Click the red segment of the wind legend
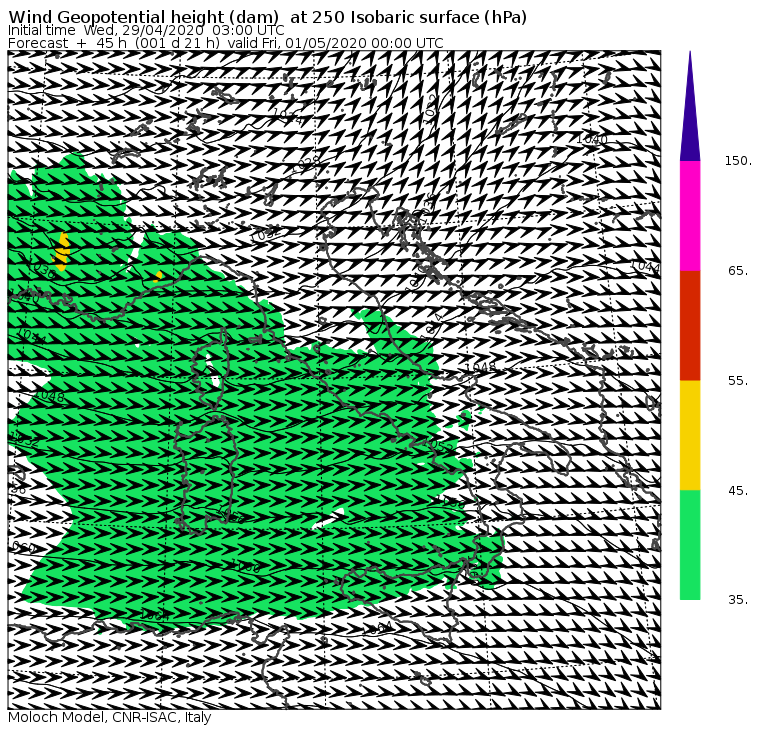This screenshot has height=731, width=760. pos(690,326)
